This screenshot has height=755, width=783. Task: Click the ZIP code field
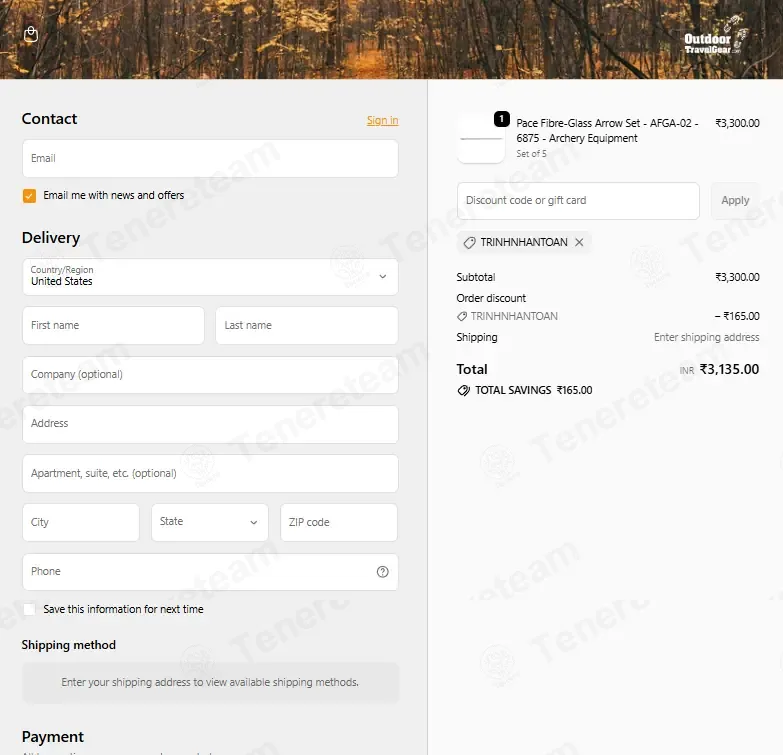339,522
